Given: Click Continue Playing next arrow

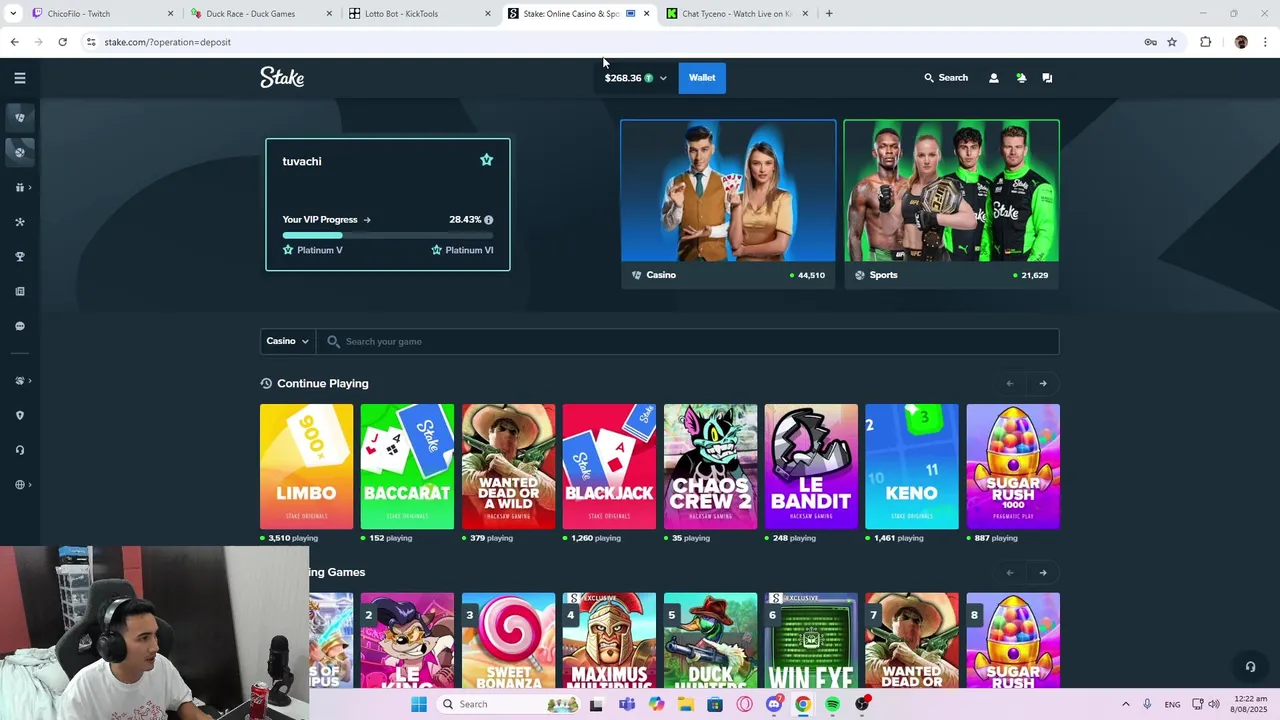Looking at the screenshot, I should point(1043,383).
